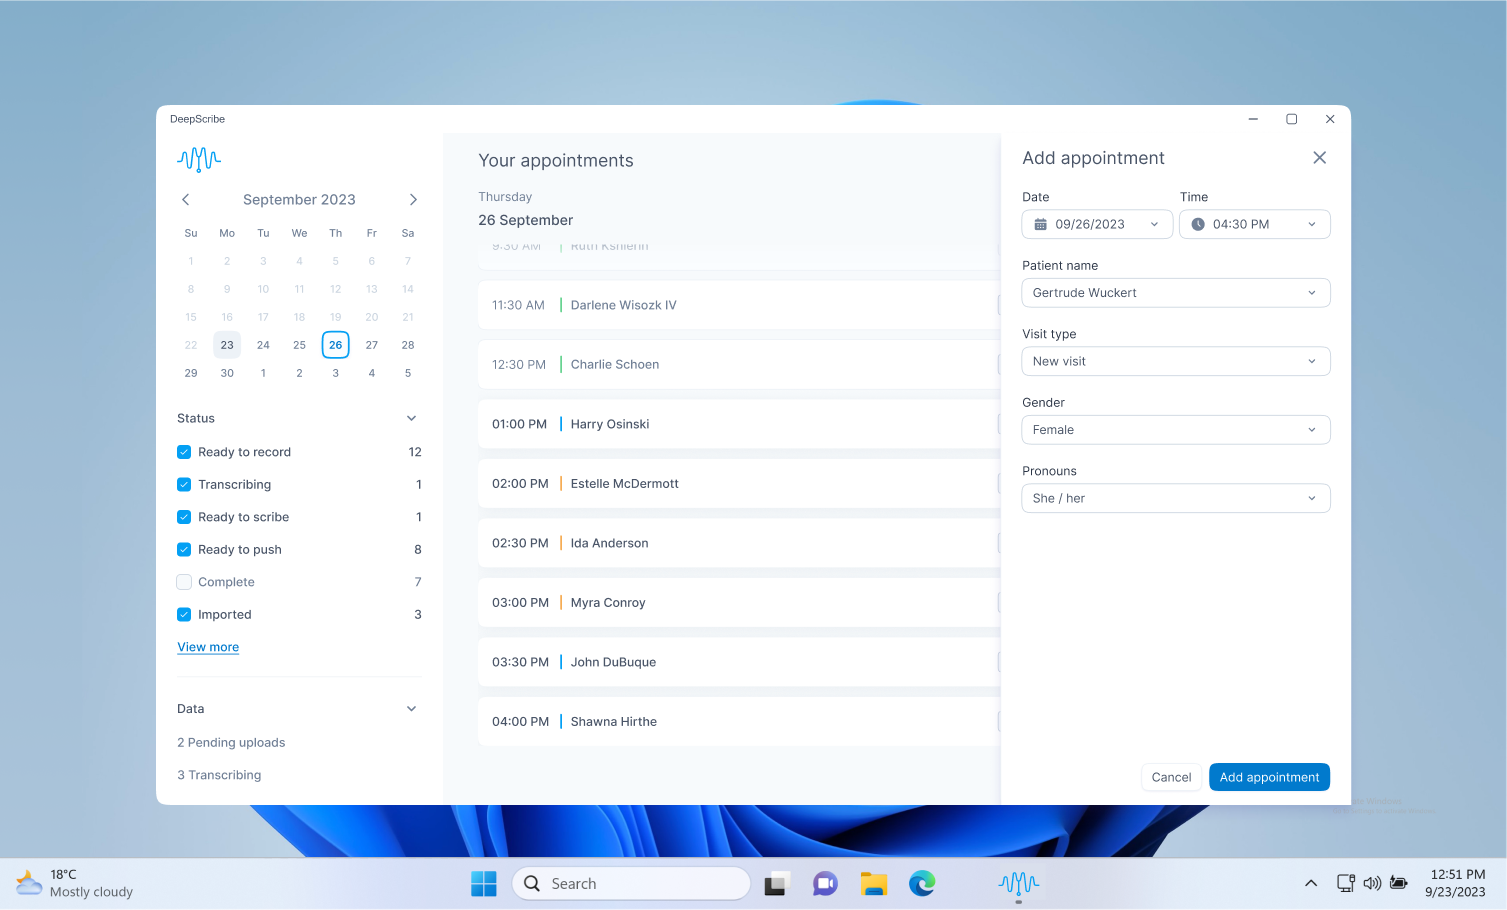This screenshot has width=1507, height=910.
Task: Open Harry Osinski 01:00 PM appointment
Action: (x=739, y=424)
